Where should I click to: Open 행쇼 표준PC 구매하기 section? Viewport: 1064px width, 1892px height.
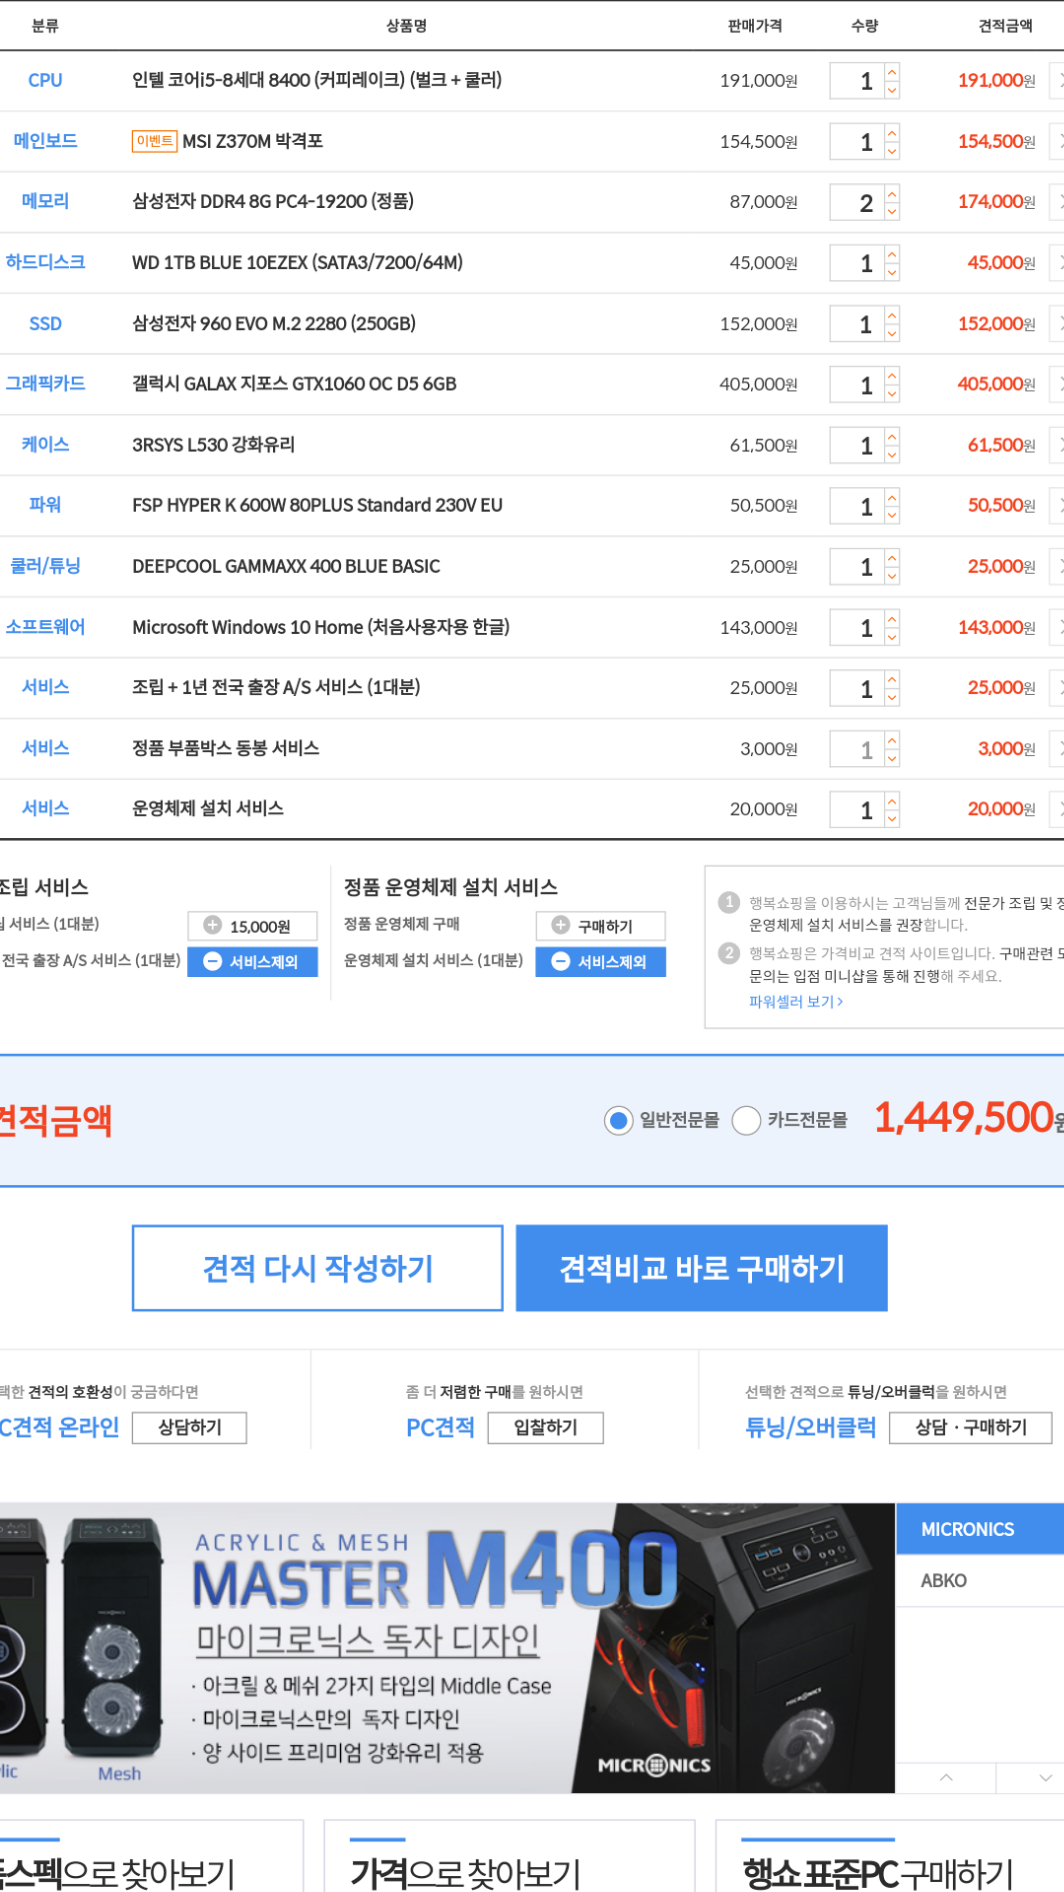pos(890,1857)
